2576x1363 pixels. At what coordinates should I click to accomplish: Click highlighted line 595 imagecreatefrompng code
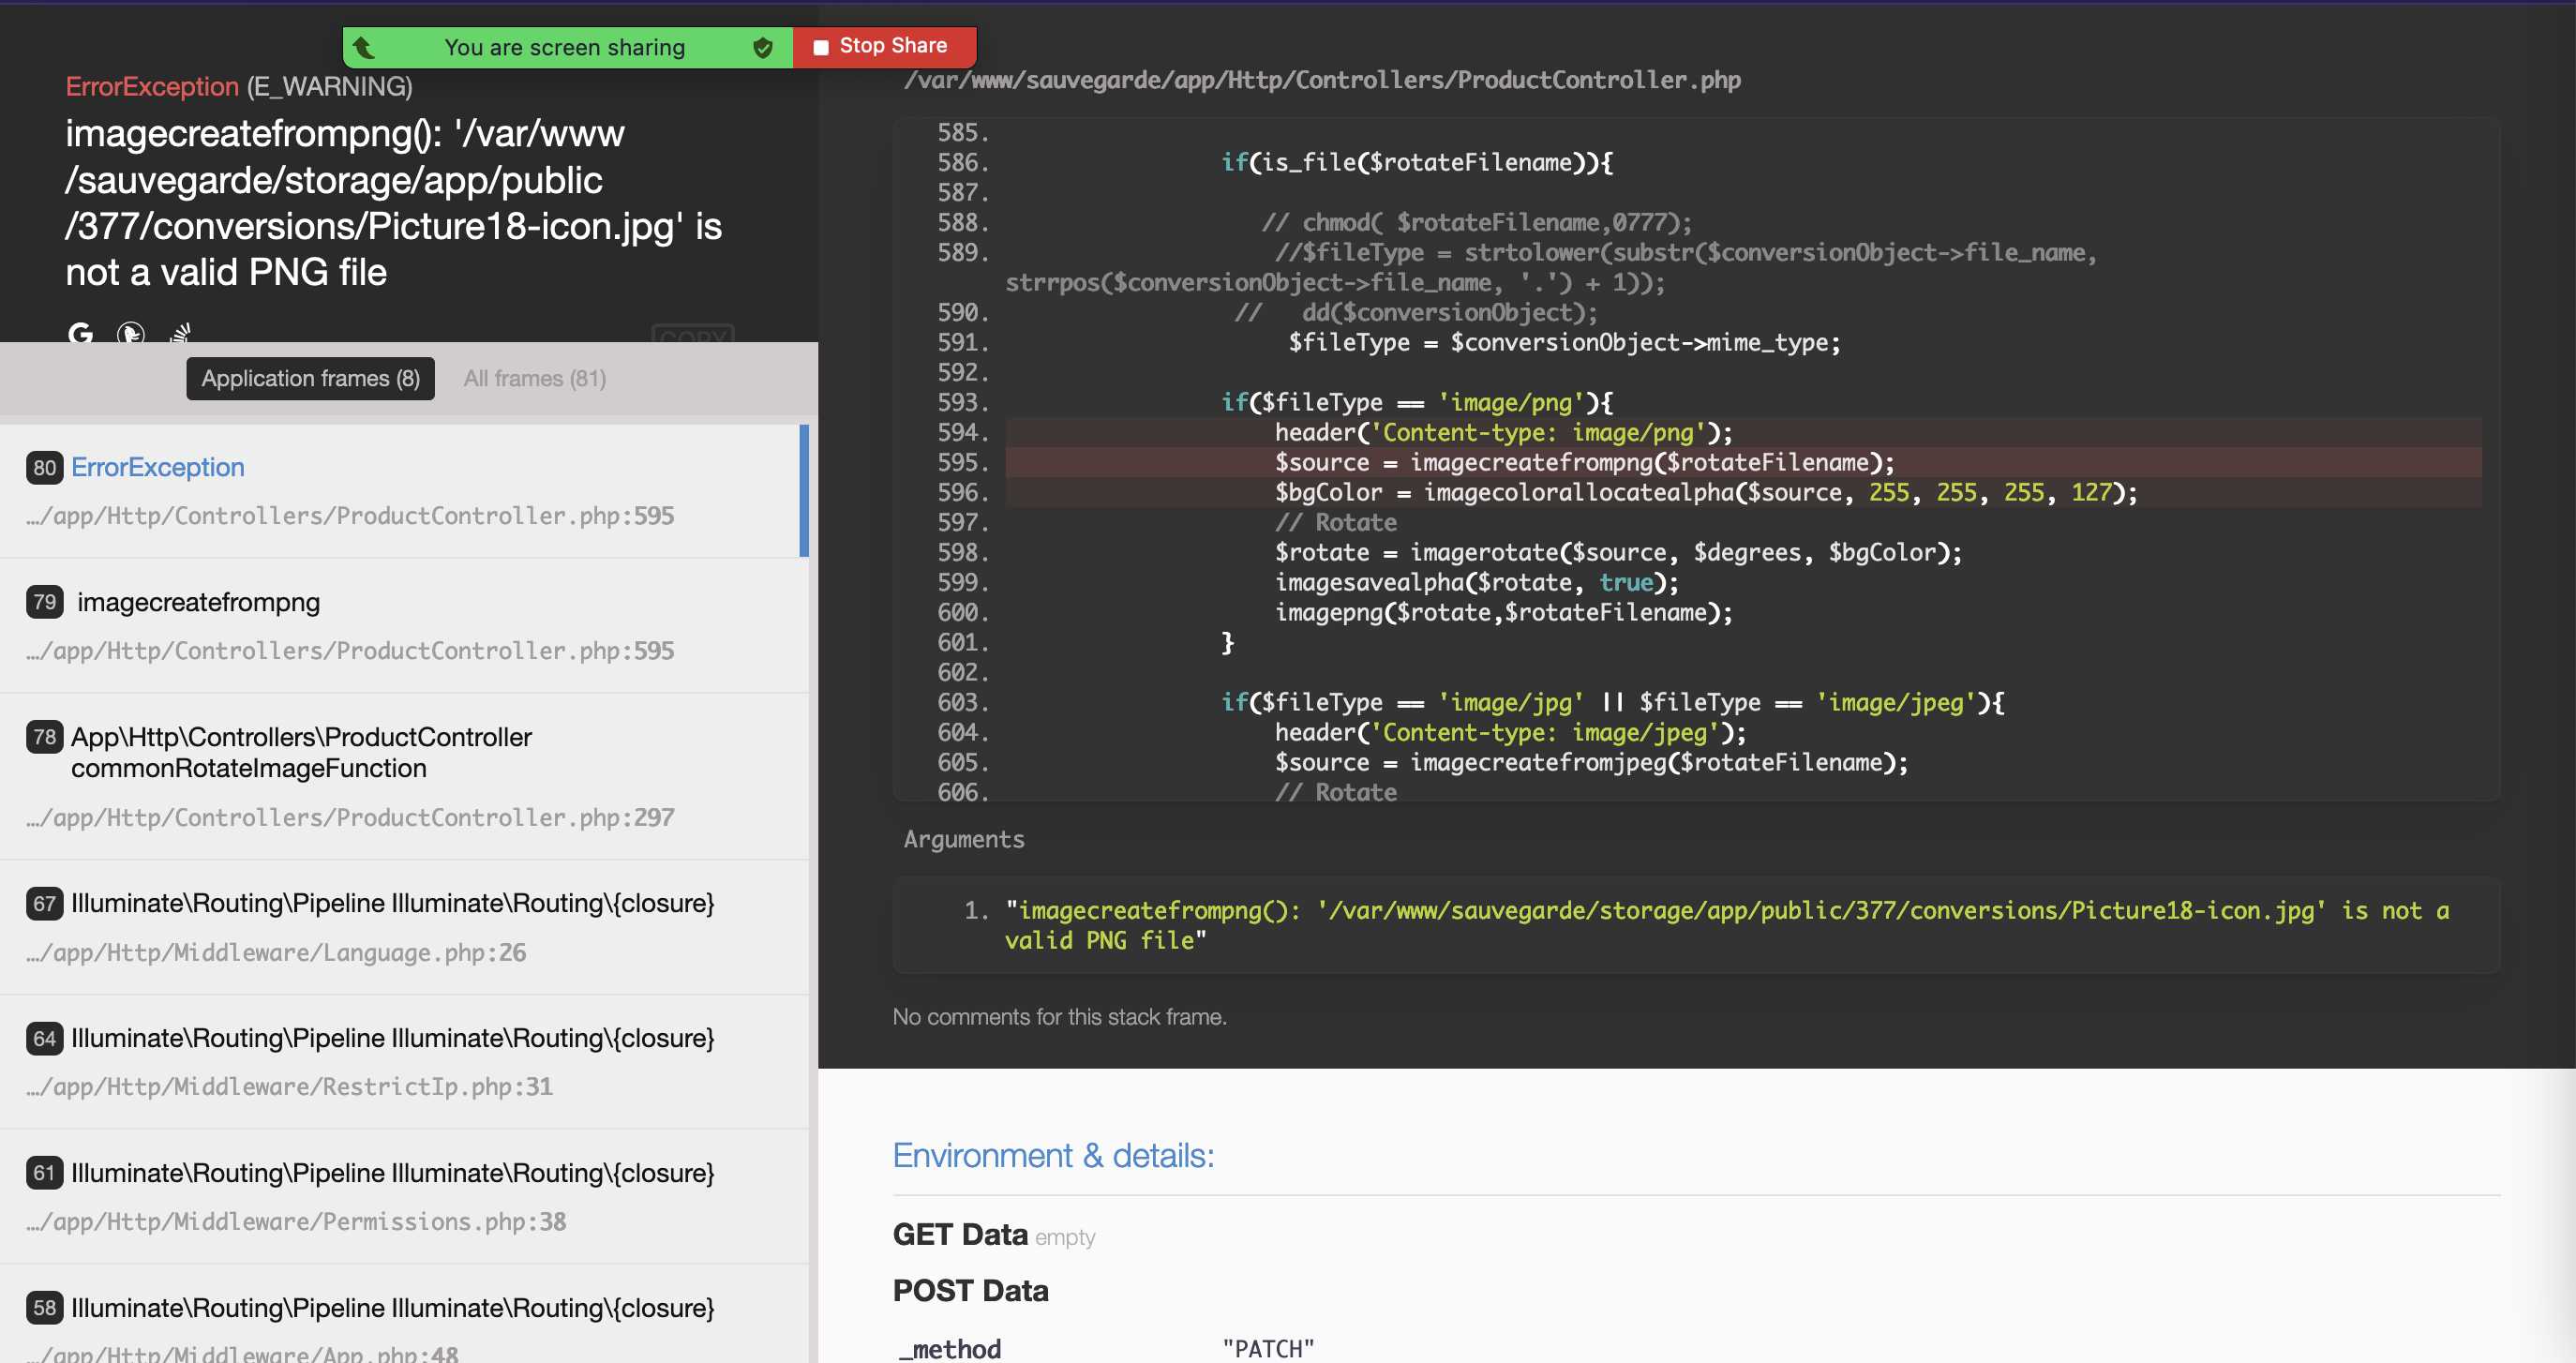[1743, 462]
